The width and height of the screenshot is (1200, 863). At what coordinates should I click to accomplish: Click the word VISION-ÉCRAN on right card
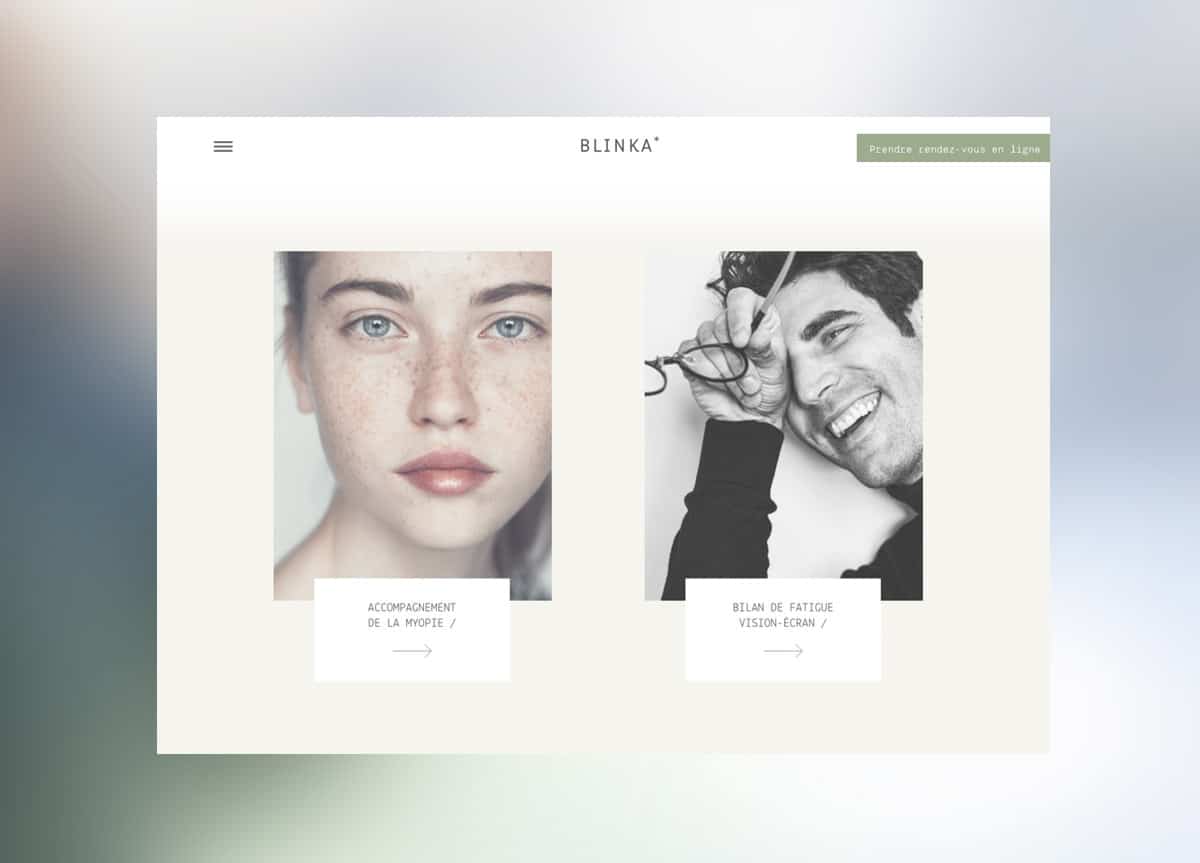pos(777,623)
